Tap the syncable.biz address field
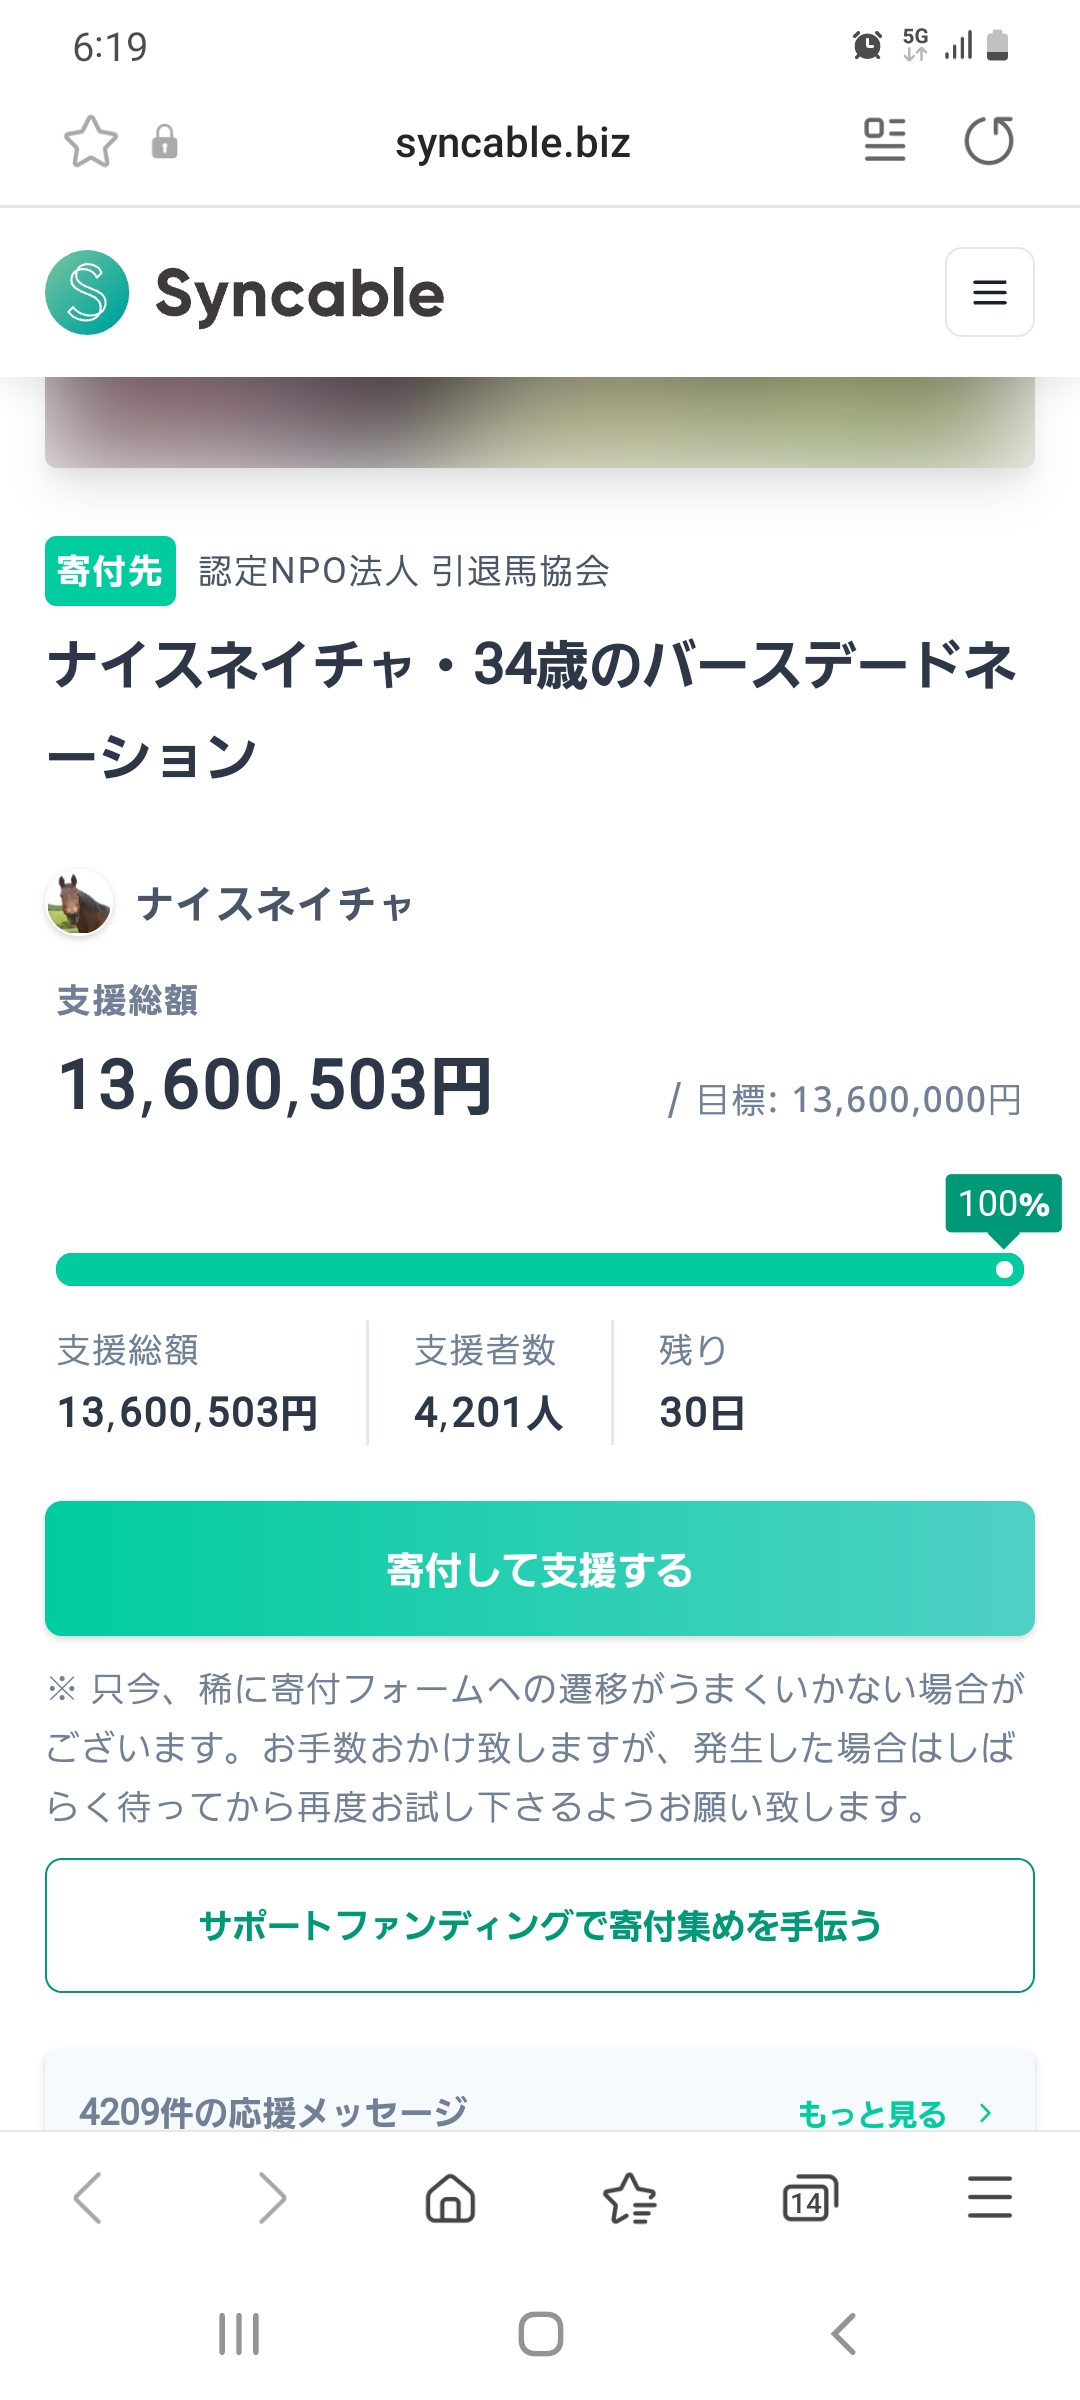 (x=513, y=143)
